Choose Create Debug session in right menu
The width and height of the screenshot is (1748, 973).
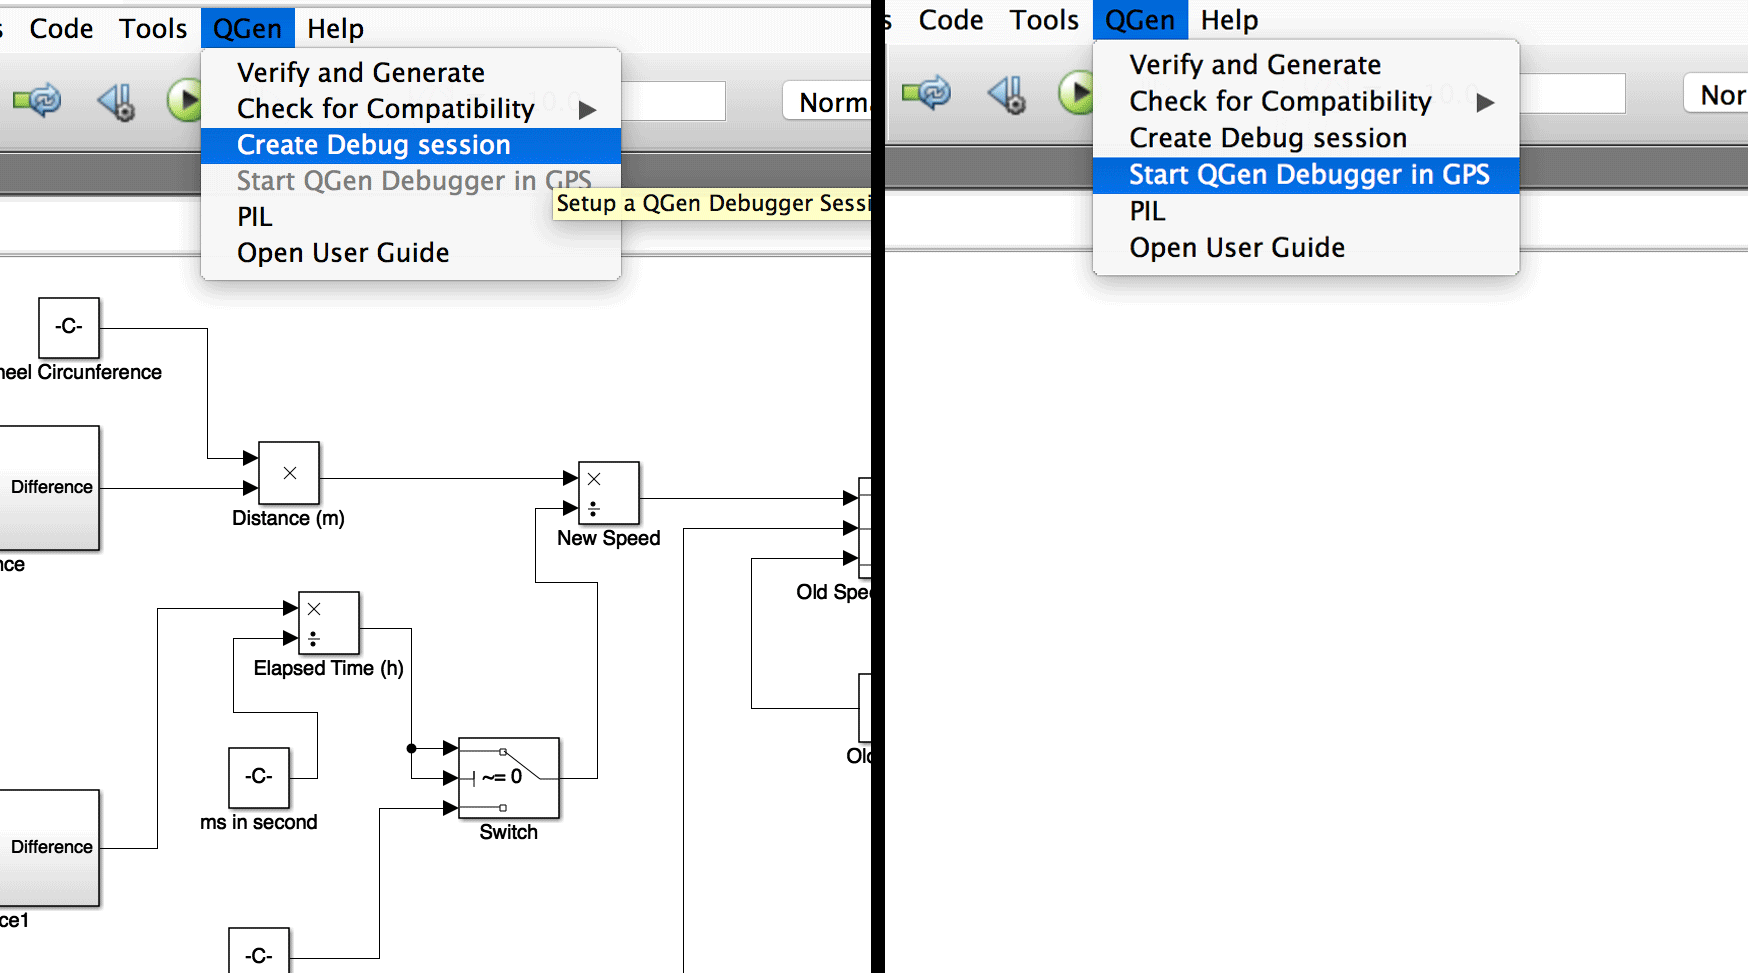click(x=1306, y=138)
